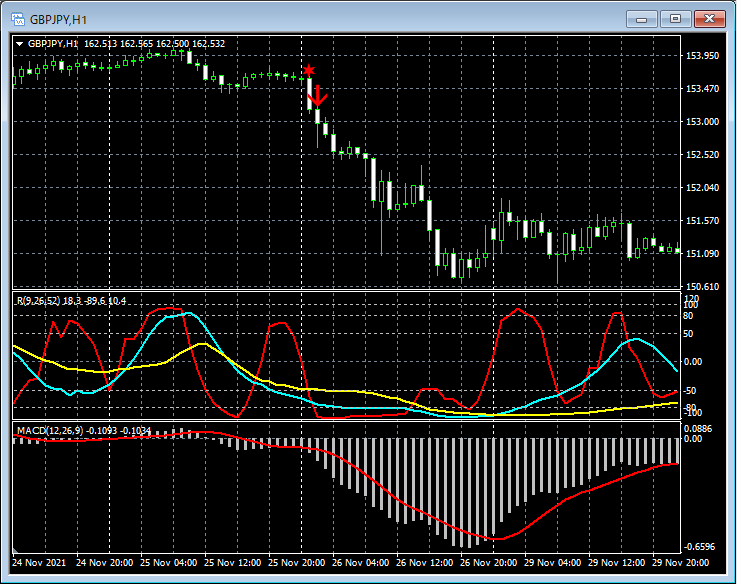This screenshot has width=738, height=584.
Task: Click the 26 Nov 20:00 time label
Action: click(489, 564)
